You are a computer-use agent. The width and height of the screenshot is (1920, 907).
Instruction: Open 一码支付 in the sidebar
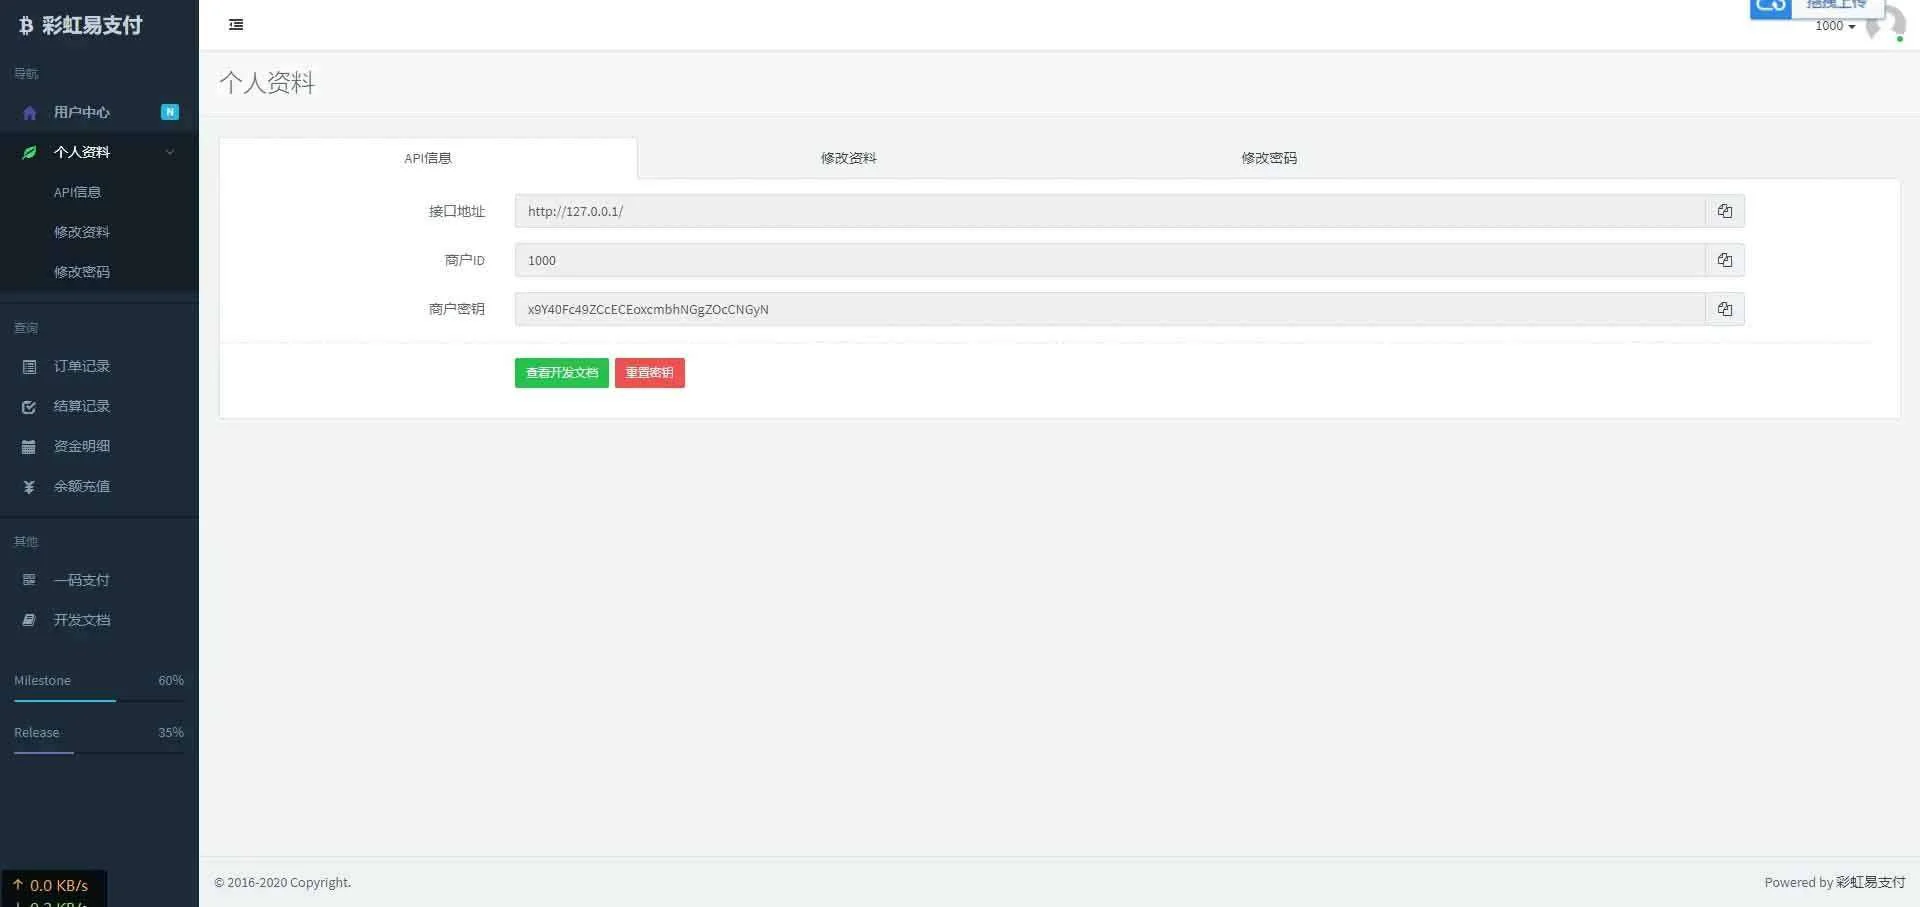81,580
